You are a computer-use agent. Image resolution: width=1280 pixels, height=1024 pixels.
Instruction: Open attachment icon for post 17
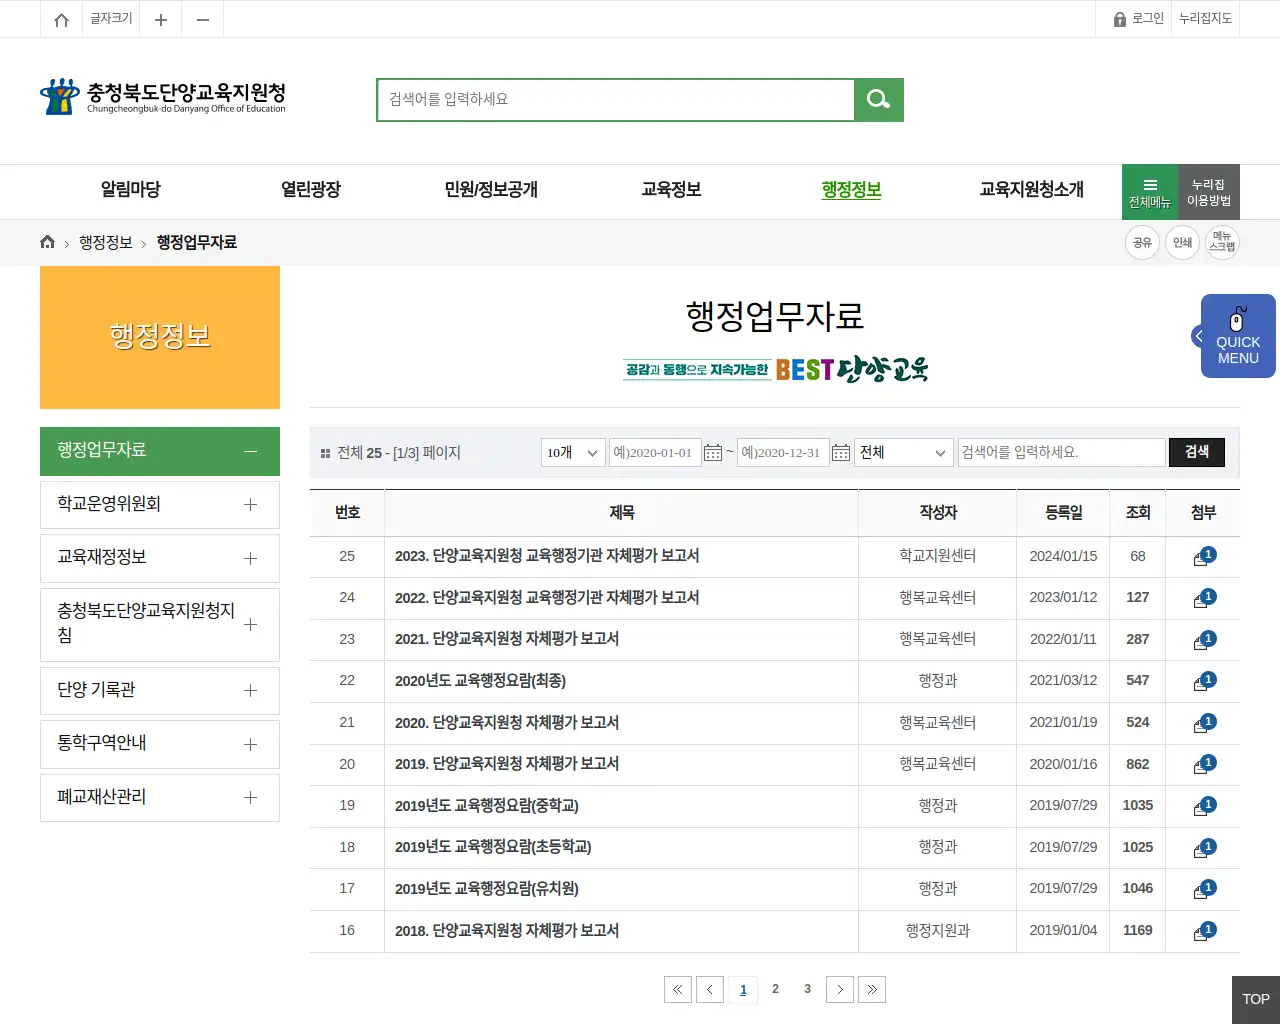point(1204,890)
